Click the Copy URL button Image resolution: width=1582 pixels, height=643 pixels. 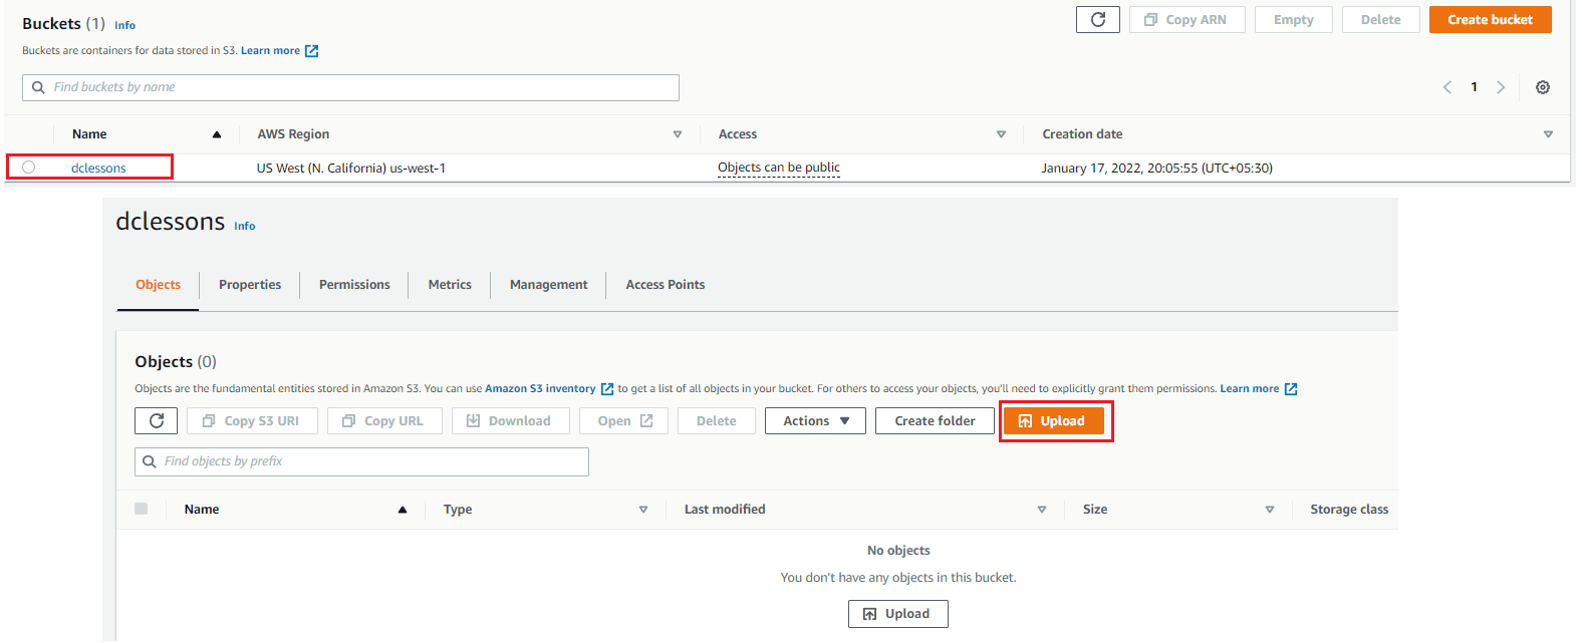pos(384,421)
